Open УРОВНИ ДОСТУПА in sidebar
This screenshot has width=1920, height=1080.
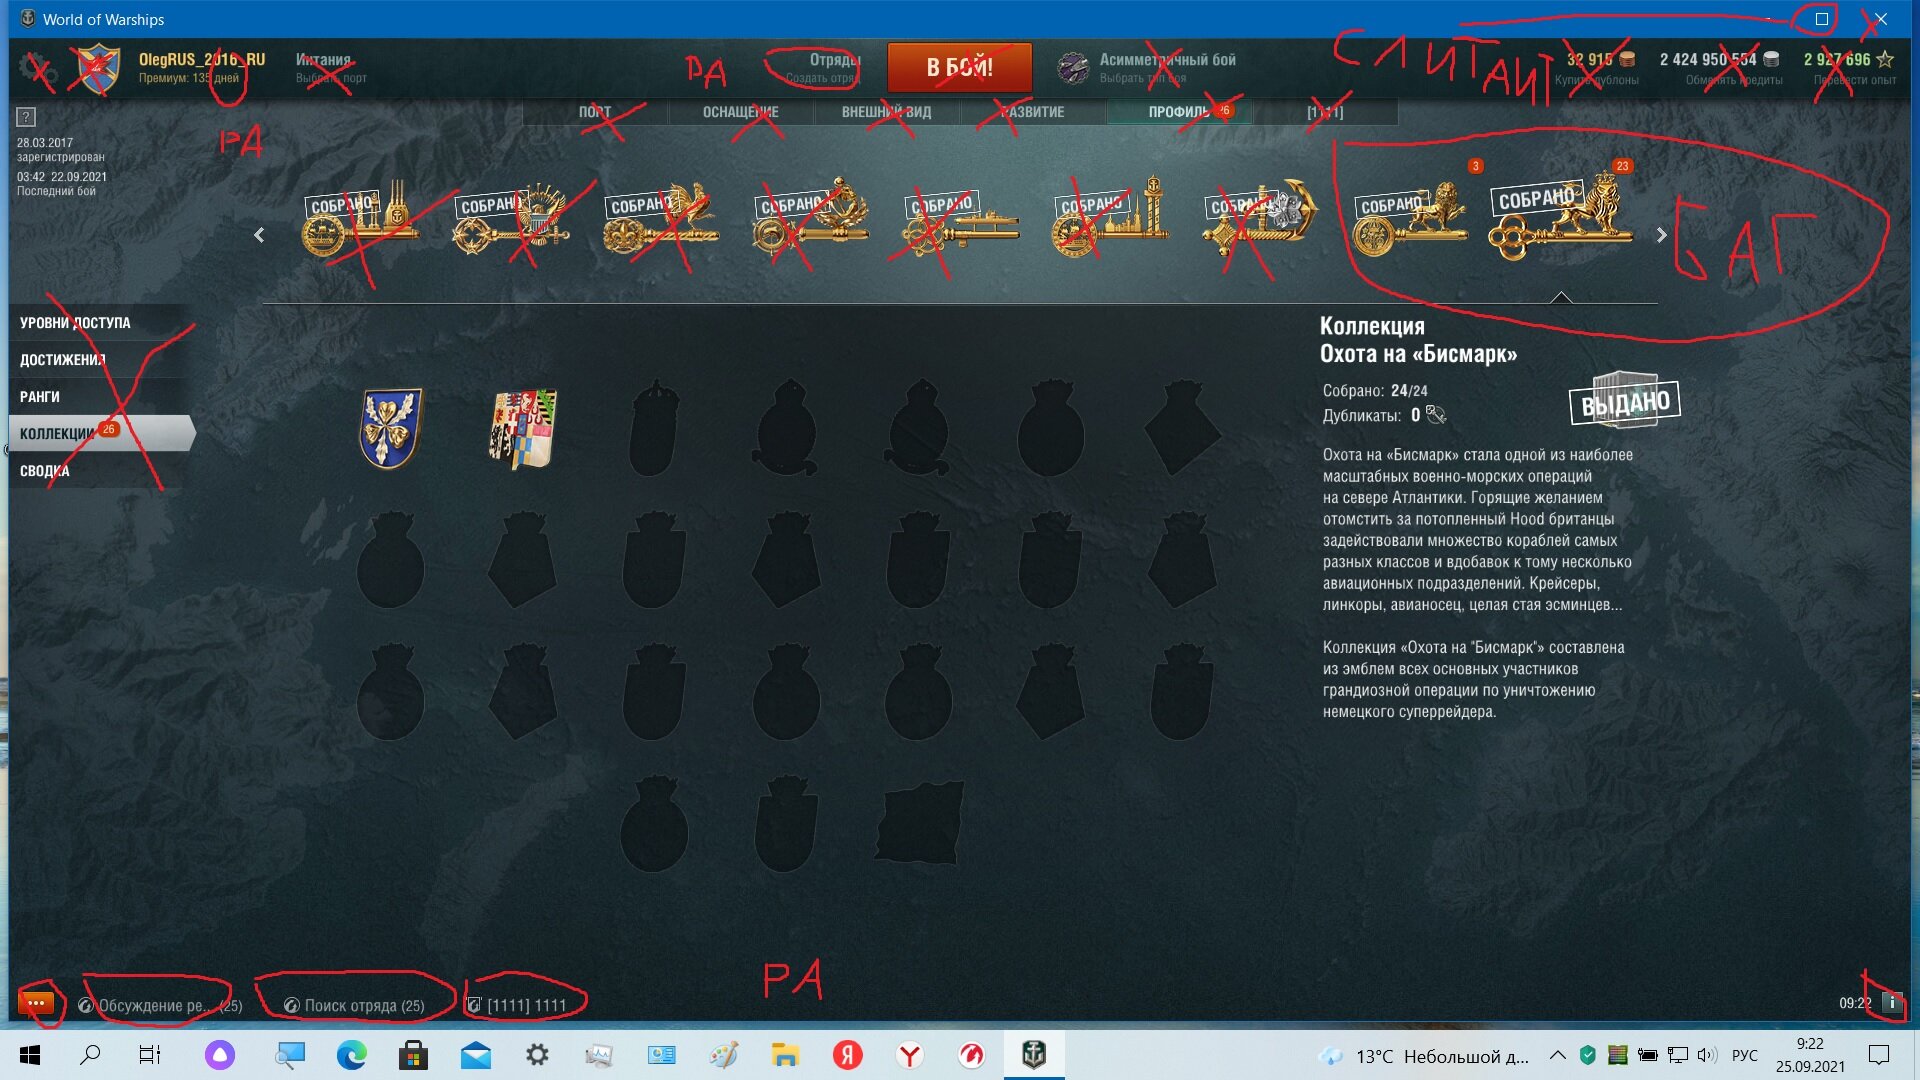tap(98, 323)
